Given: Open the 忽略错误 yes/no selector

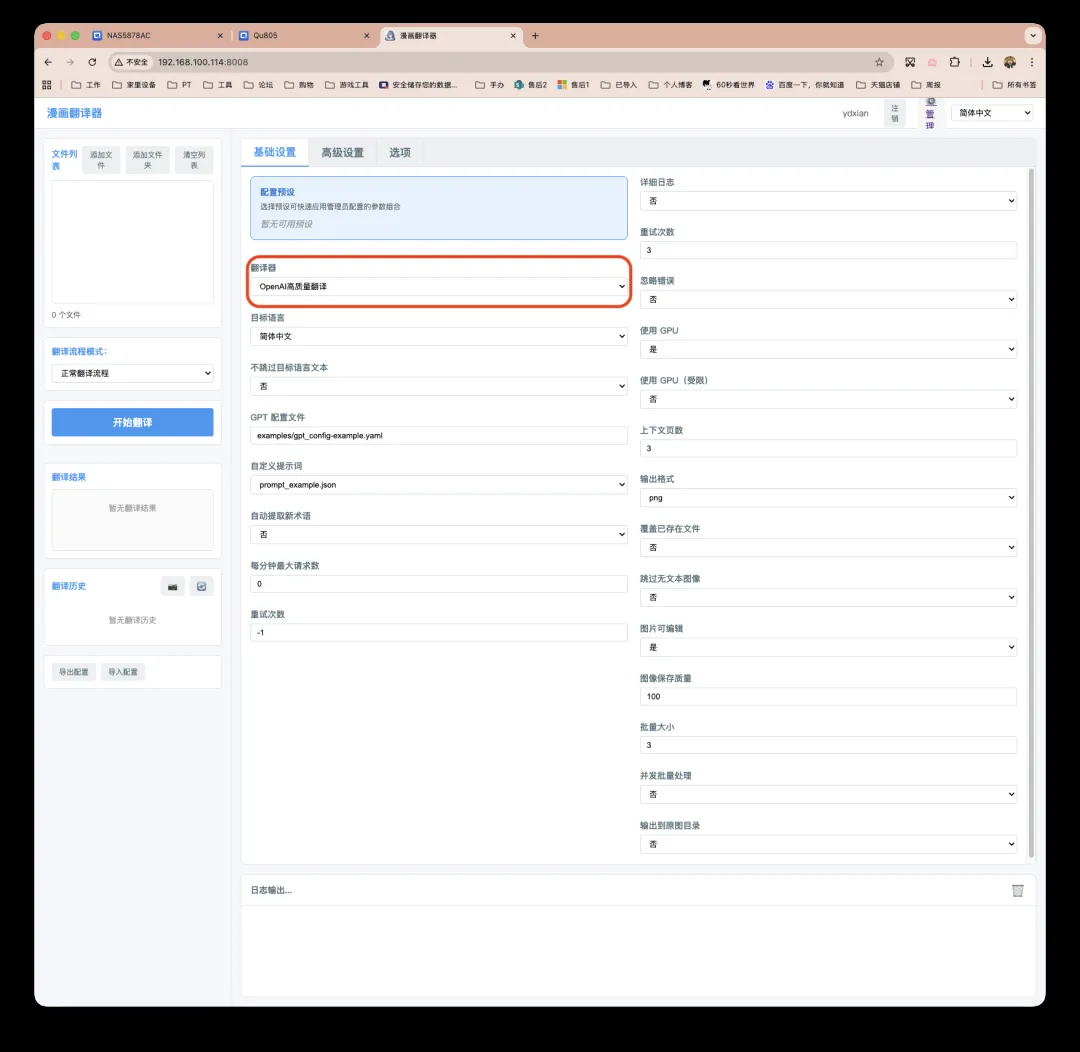Looking at the screenshot, I should coord(828,299).
